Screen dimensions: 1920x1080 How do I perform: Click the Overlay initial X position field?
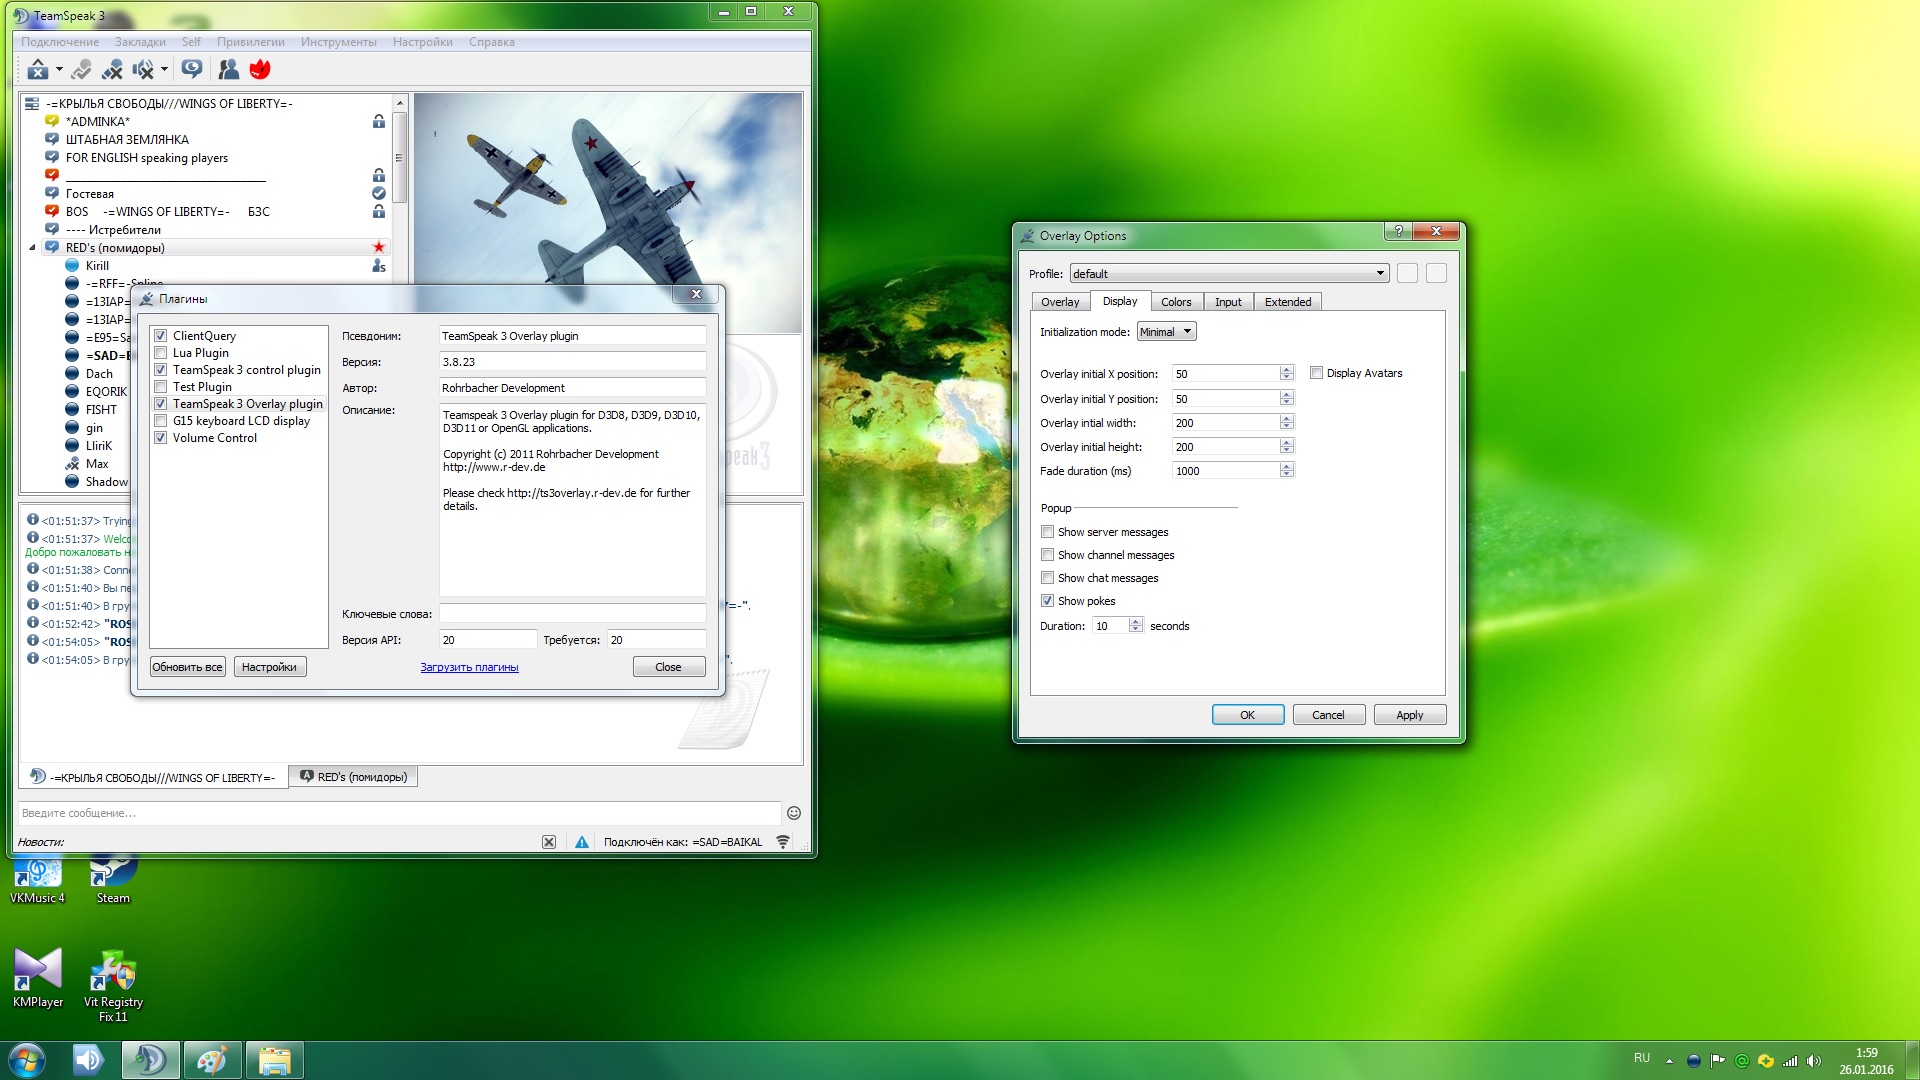(1225, 374)
